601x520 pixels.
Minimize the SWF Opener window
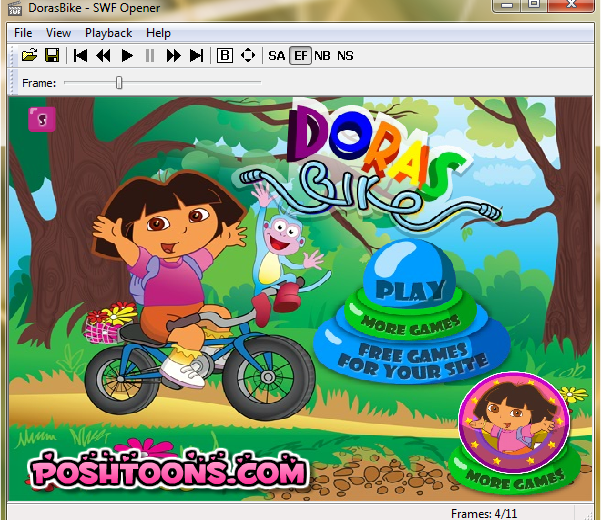tap(507, 5)
